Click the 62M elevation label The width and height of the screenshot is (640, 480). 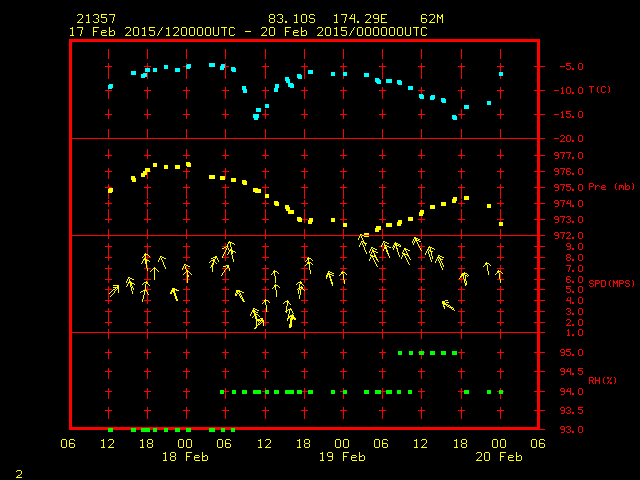pos(432,19)
